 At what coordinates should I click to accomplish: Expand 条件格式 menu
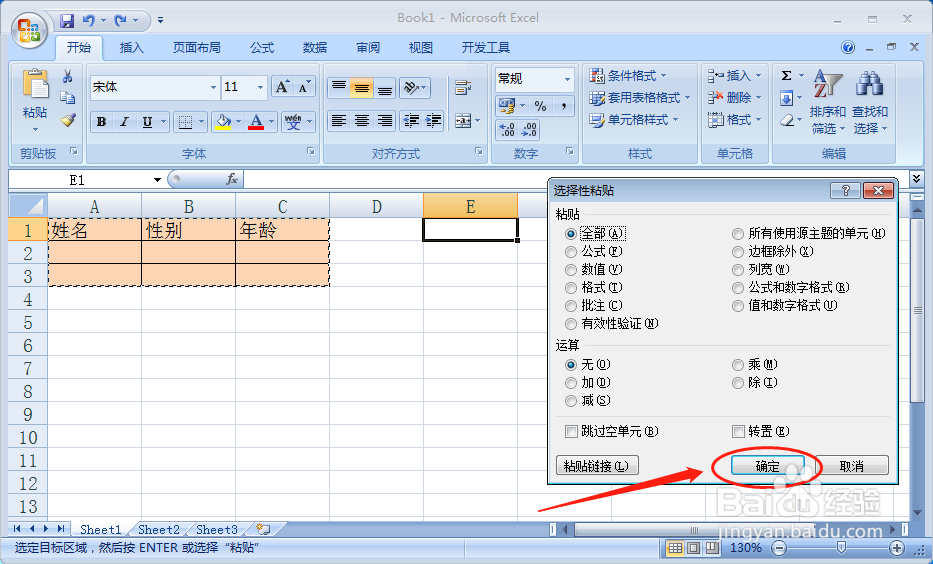628,76
